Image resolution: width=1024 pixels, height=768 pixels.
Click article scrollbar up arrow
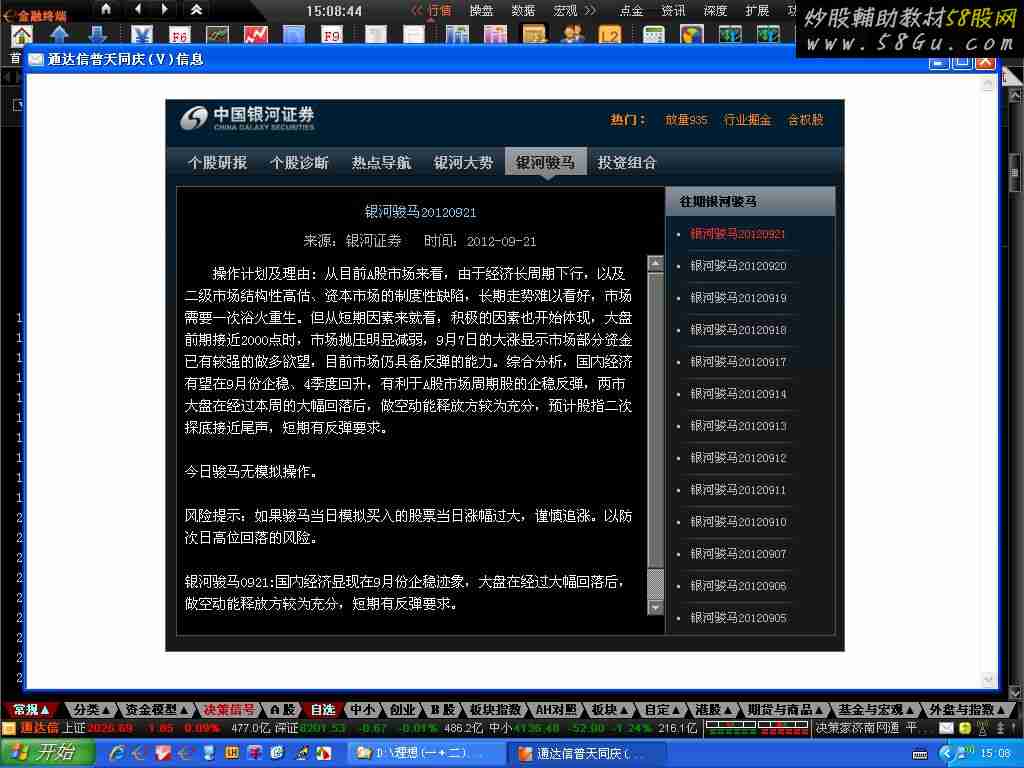[x=655, y=263]
